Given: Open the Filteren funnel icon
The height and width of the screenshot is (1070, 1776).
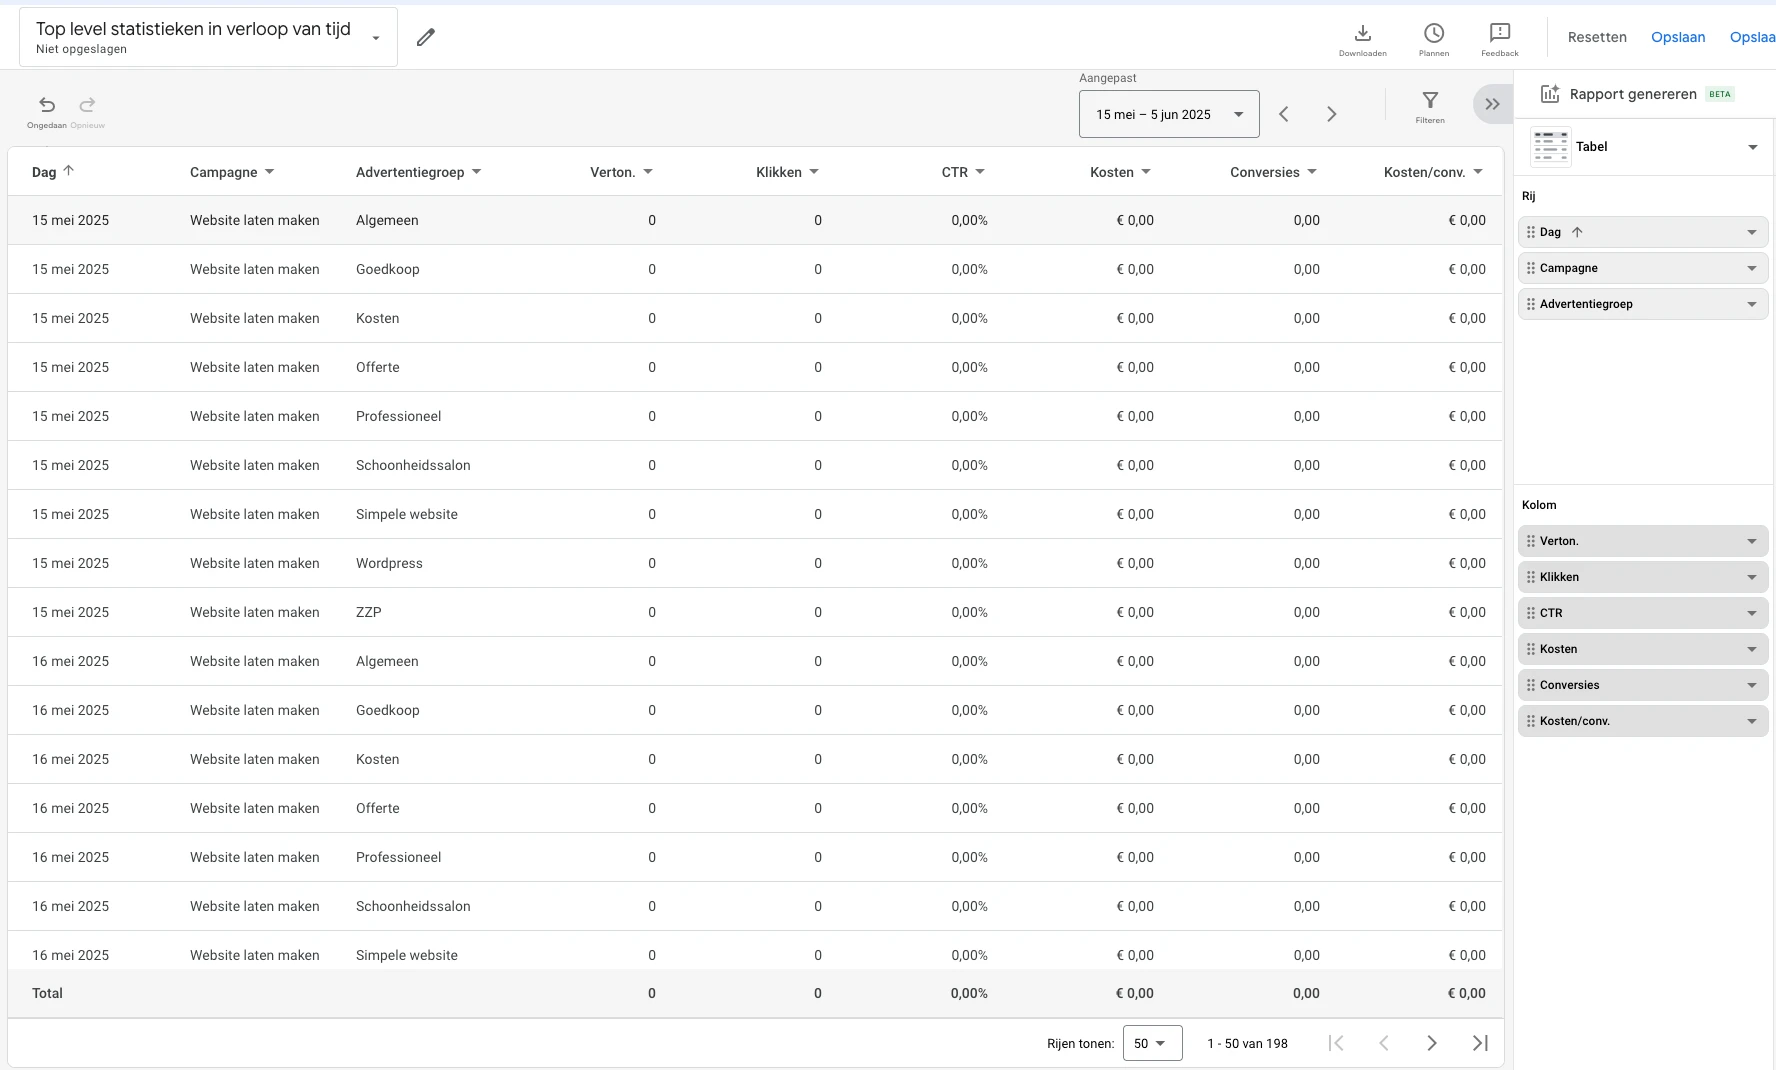Looking at the screenshot, I should pyautogui.click(x=1430, y=100).
